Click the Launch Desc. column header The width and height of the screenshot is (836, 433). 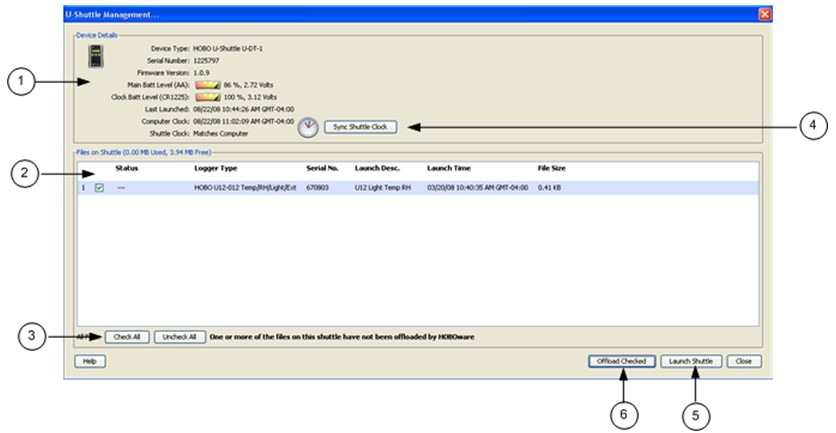(x=377, y=168)
